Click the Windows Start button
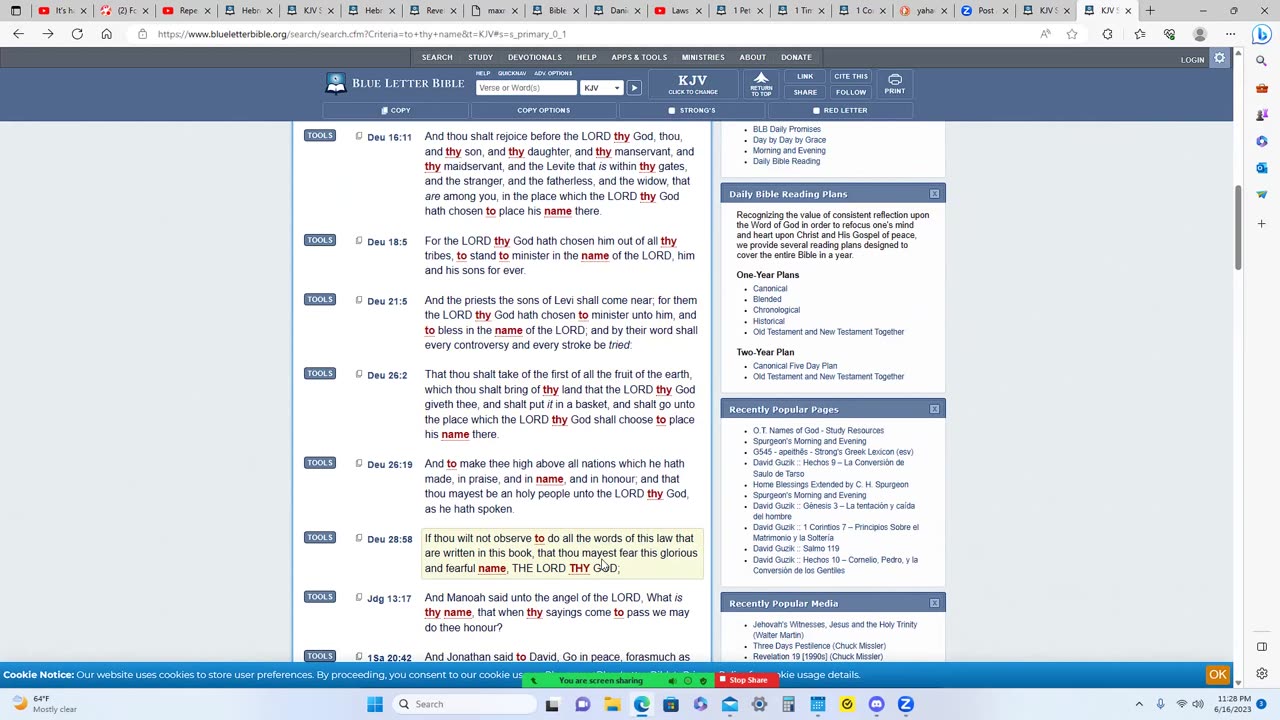Screen dimensions: 1280x720 [x=375, y=704]
